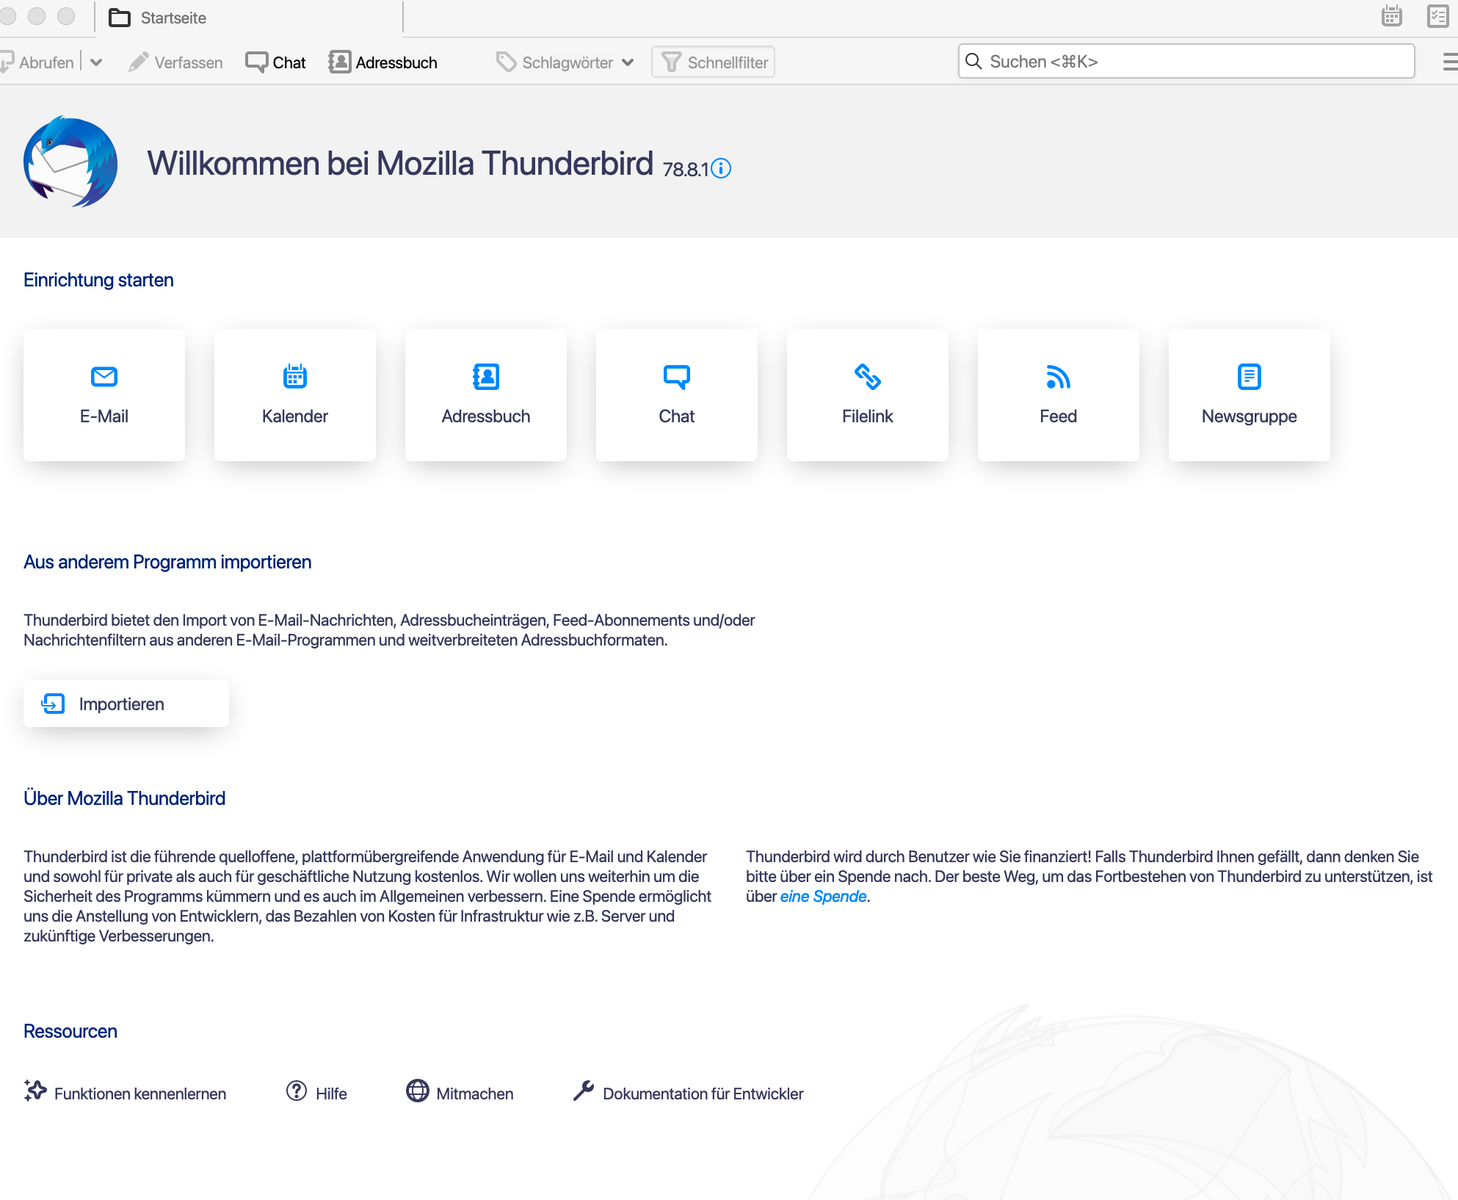Click the wrench icon beside Dokumentation
Image resolution: width=1458 pixels, height=1200 pixels.
point(584,1091)
